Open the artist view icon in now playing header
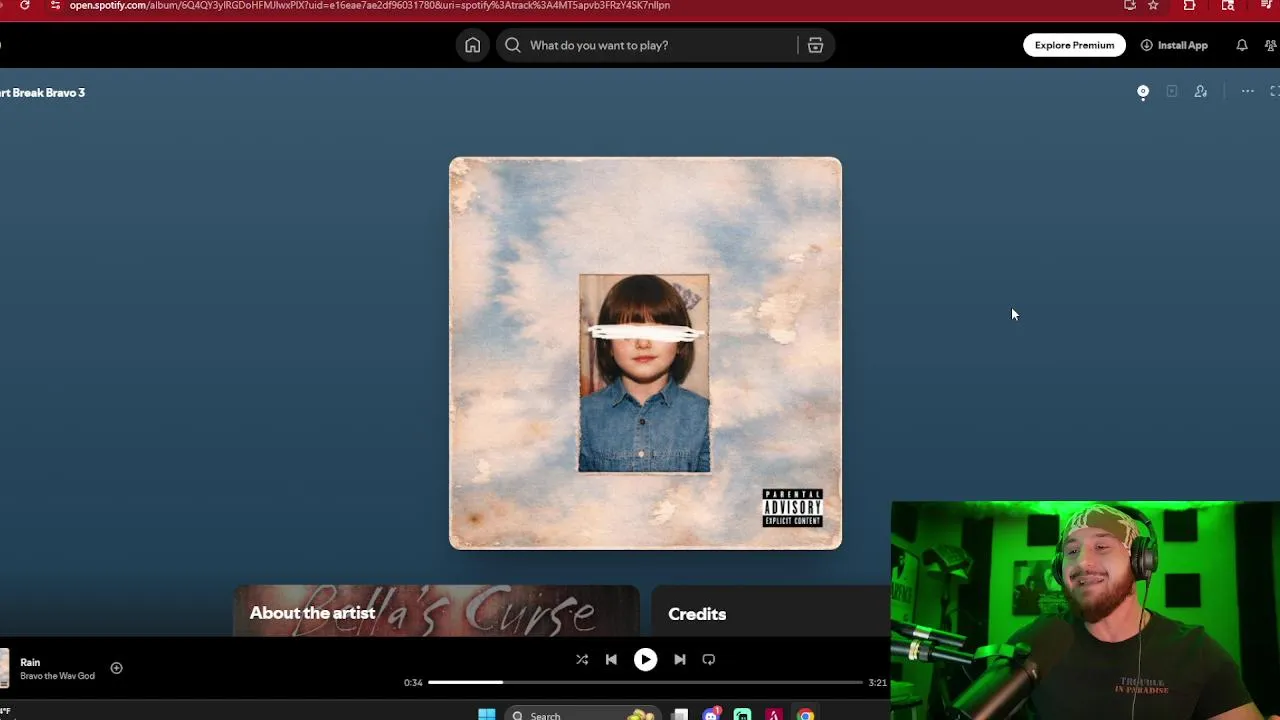This screenshot has width=1280, height=720. coord(1201,91)
